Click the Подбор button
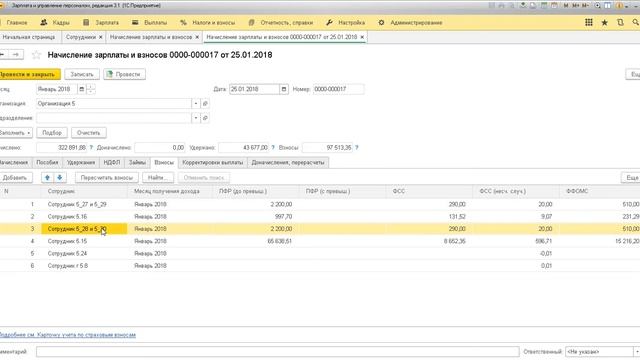Screen dimensions: 640x360 (x=52, y=133)
